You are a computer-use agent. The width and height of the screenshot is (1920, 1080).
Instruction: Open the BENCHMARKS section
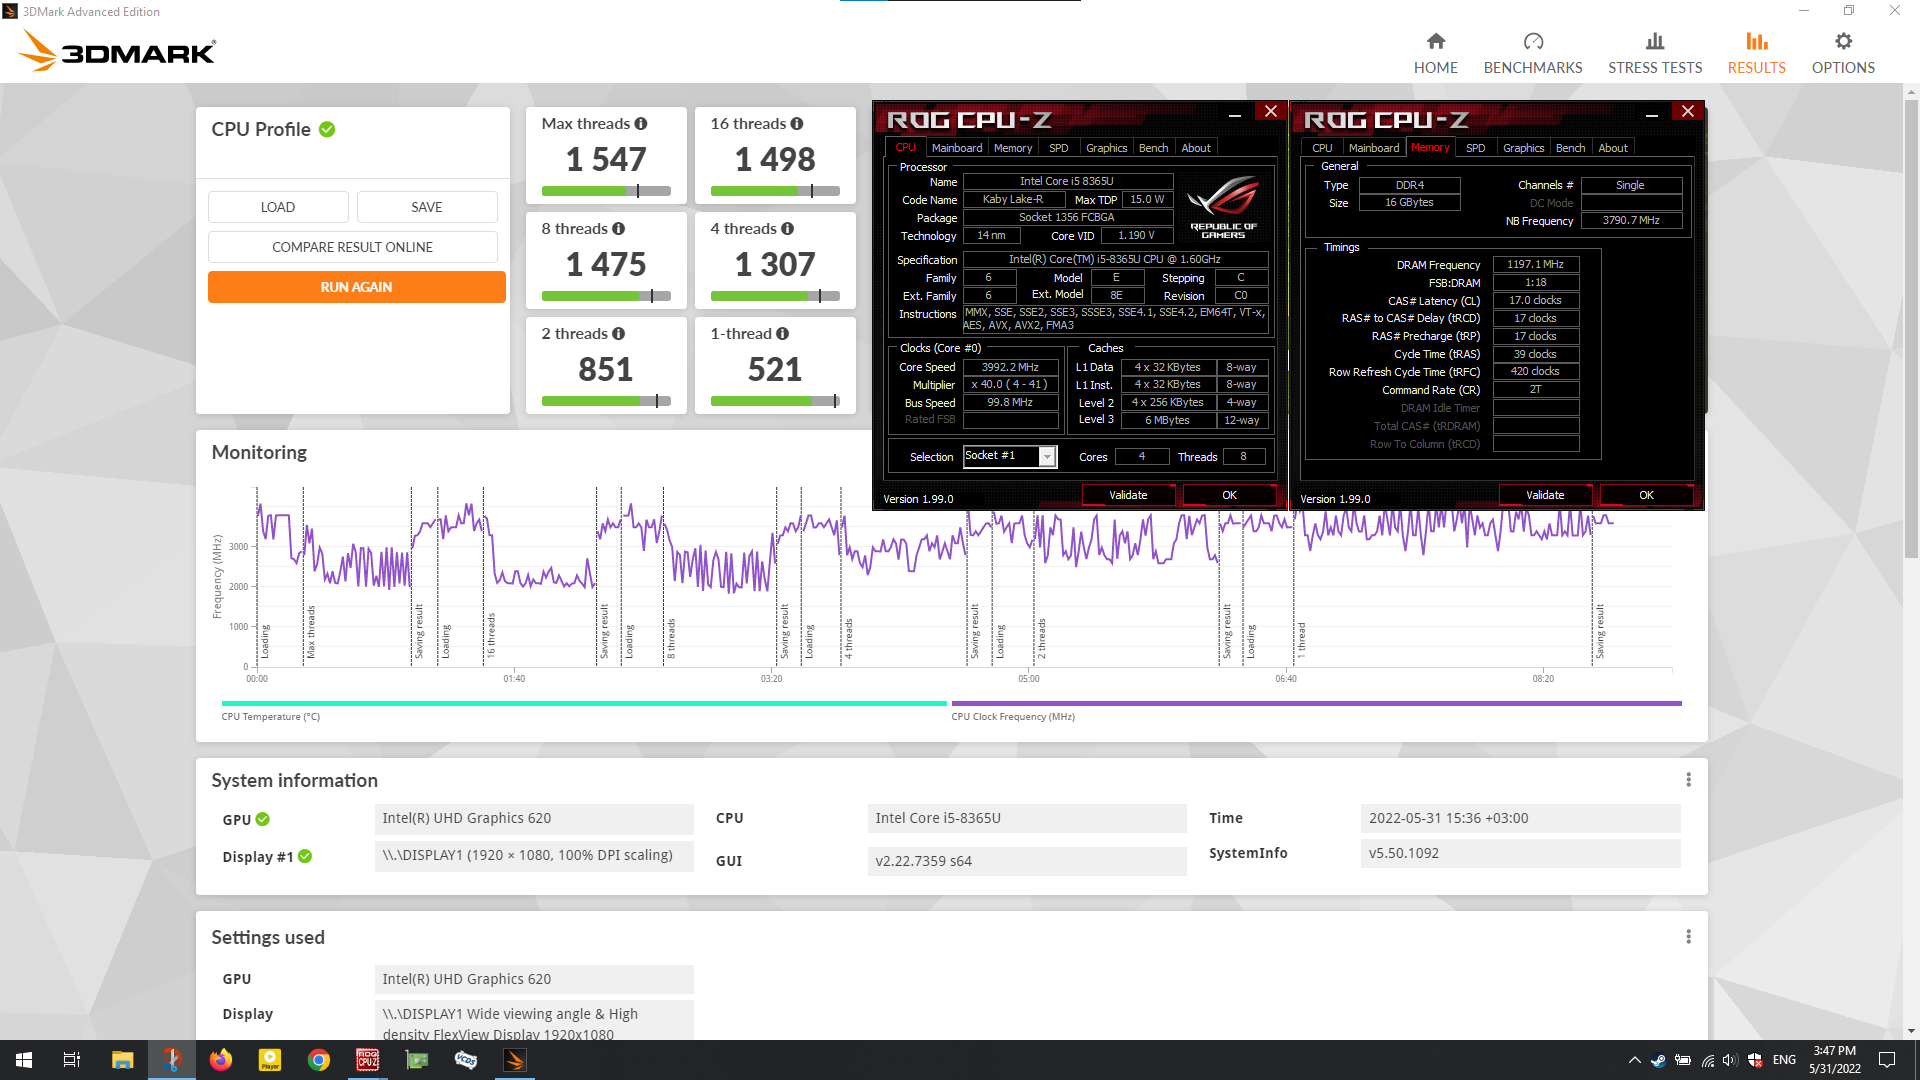1533,53
